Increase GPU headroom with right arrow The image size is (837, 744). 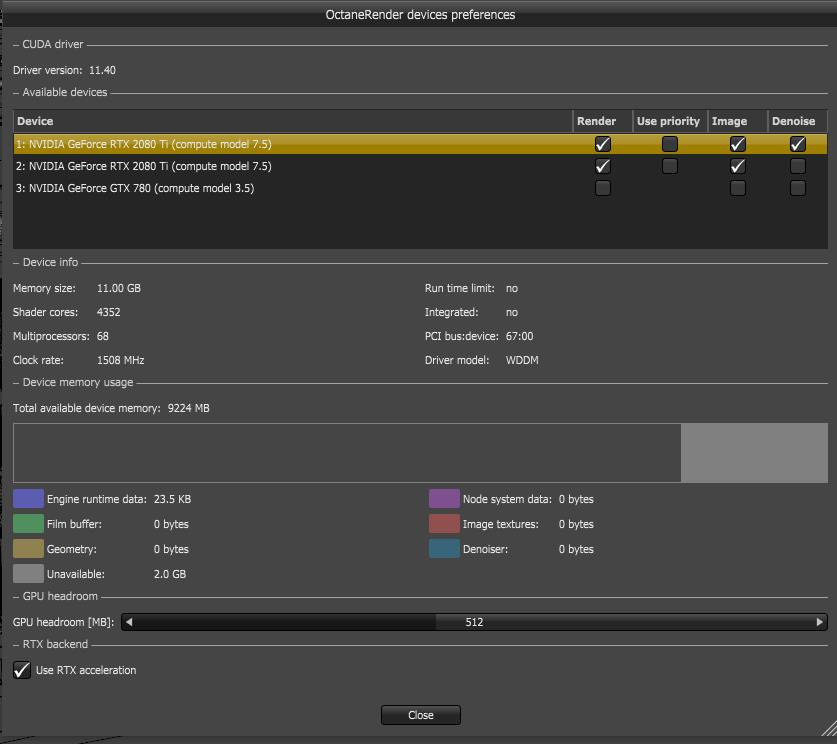tap(819, 622)
